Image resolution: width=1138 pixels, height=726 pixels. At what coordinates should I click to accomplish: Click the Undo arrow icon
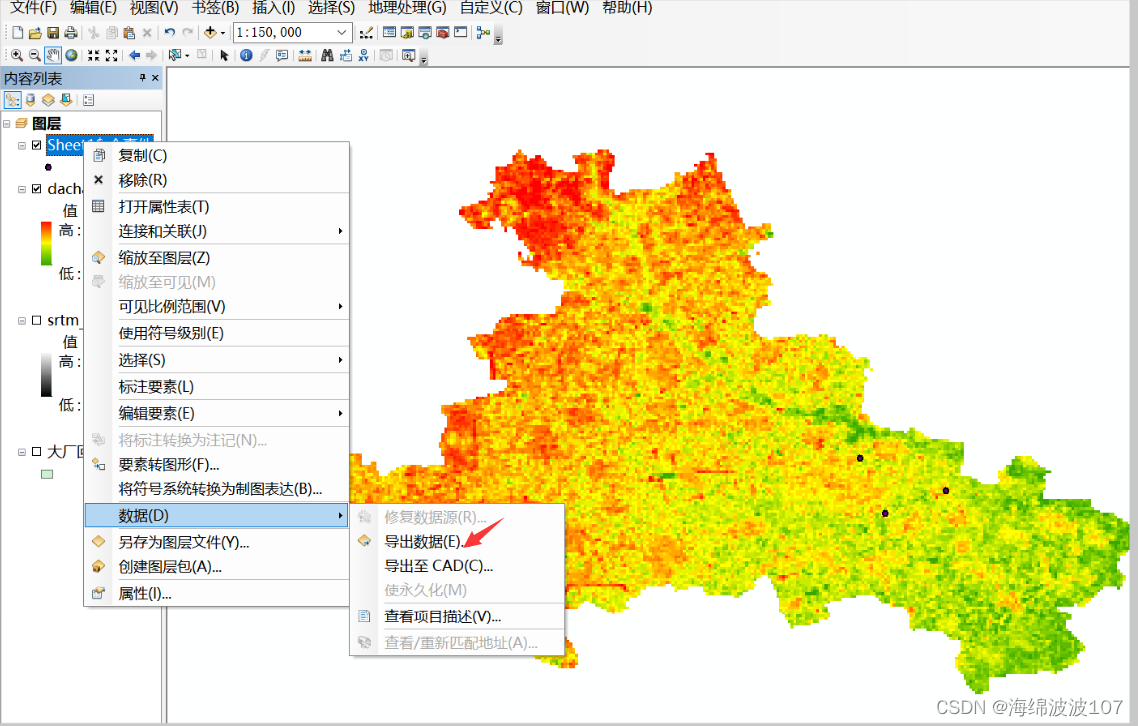click(x=170, y=33)
